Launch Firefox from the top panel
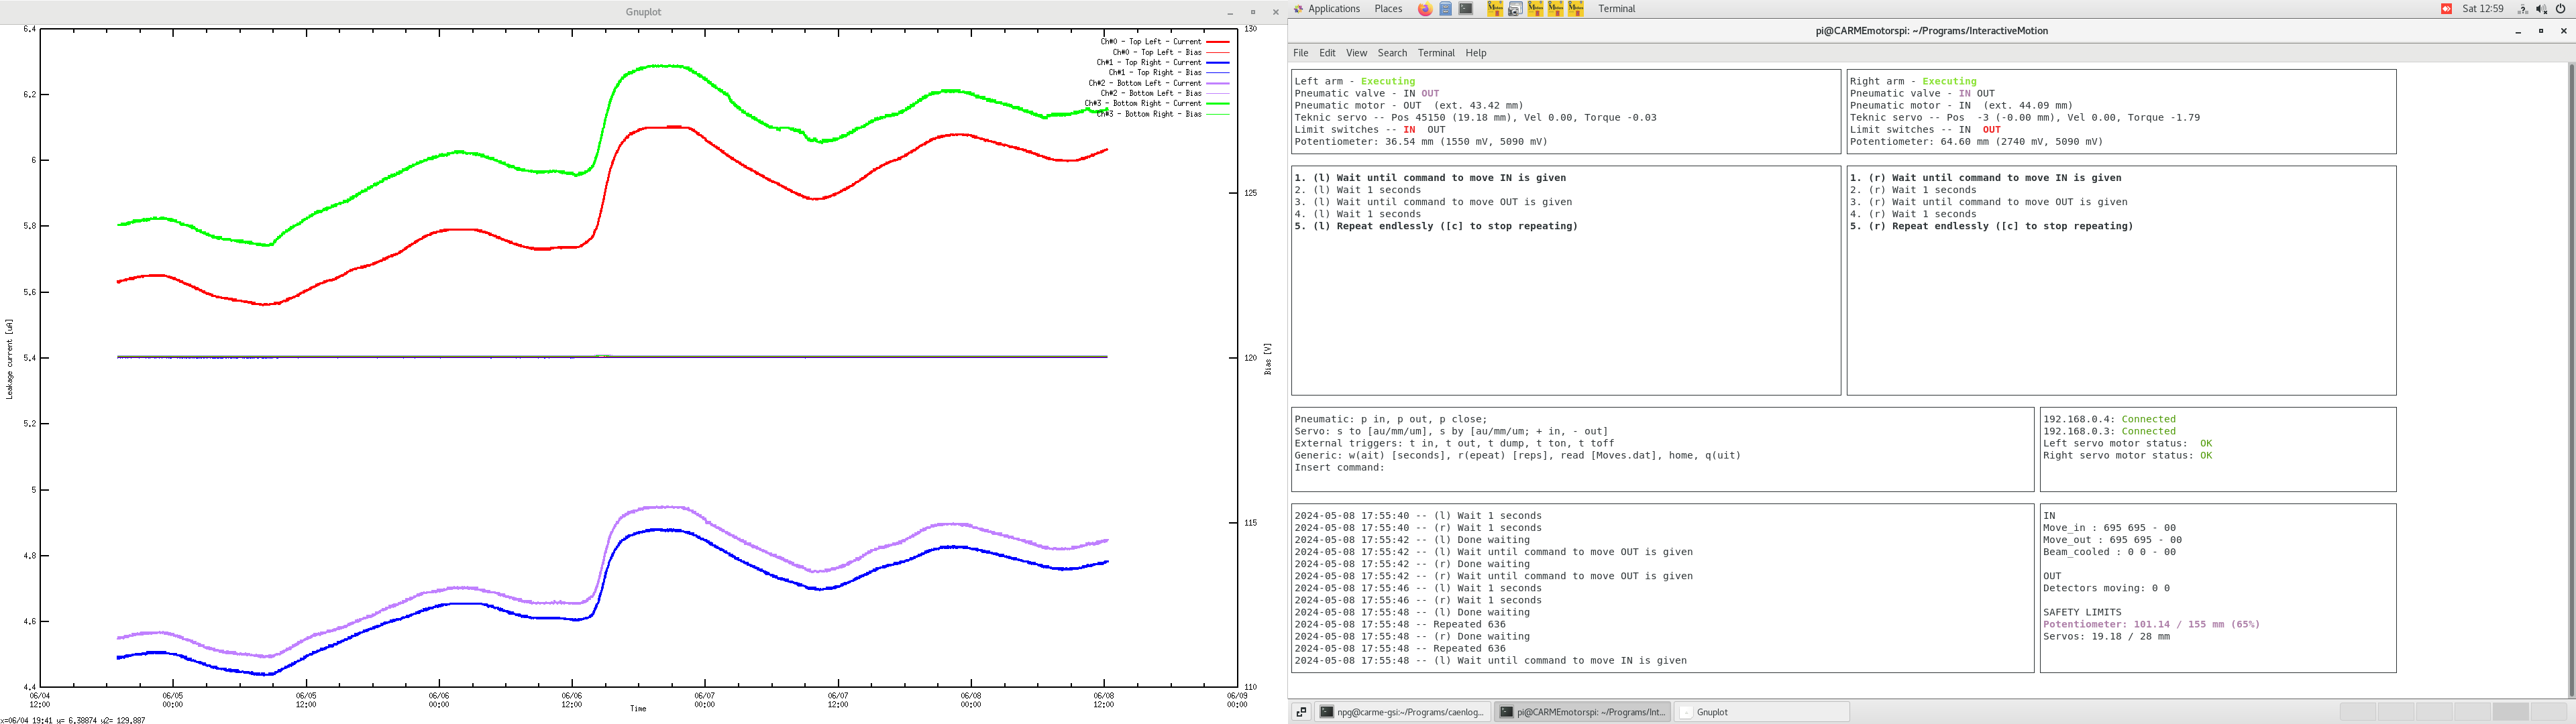Image resolution: width=2576 pixels, height=724 pixels. [x=1425, y=9]
